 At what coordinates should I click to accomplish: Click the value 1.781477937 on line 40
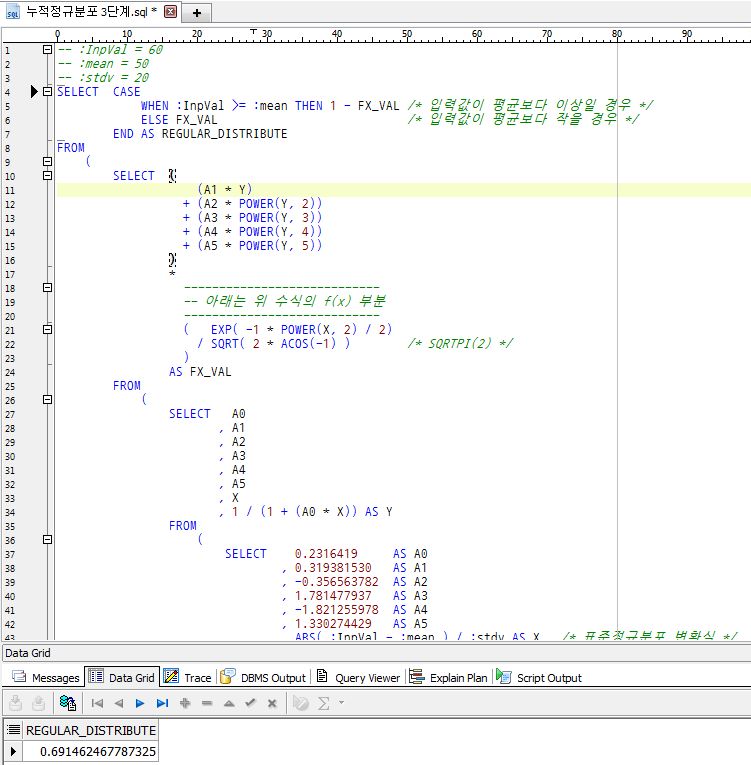[x=333, y=596]
